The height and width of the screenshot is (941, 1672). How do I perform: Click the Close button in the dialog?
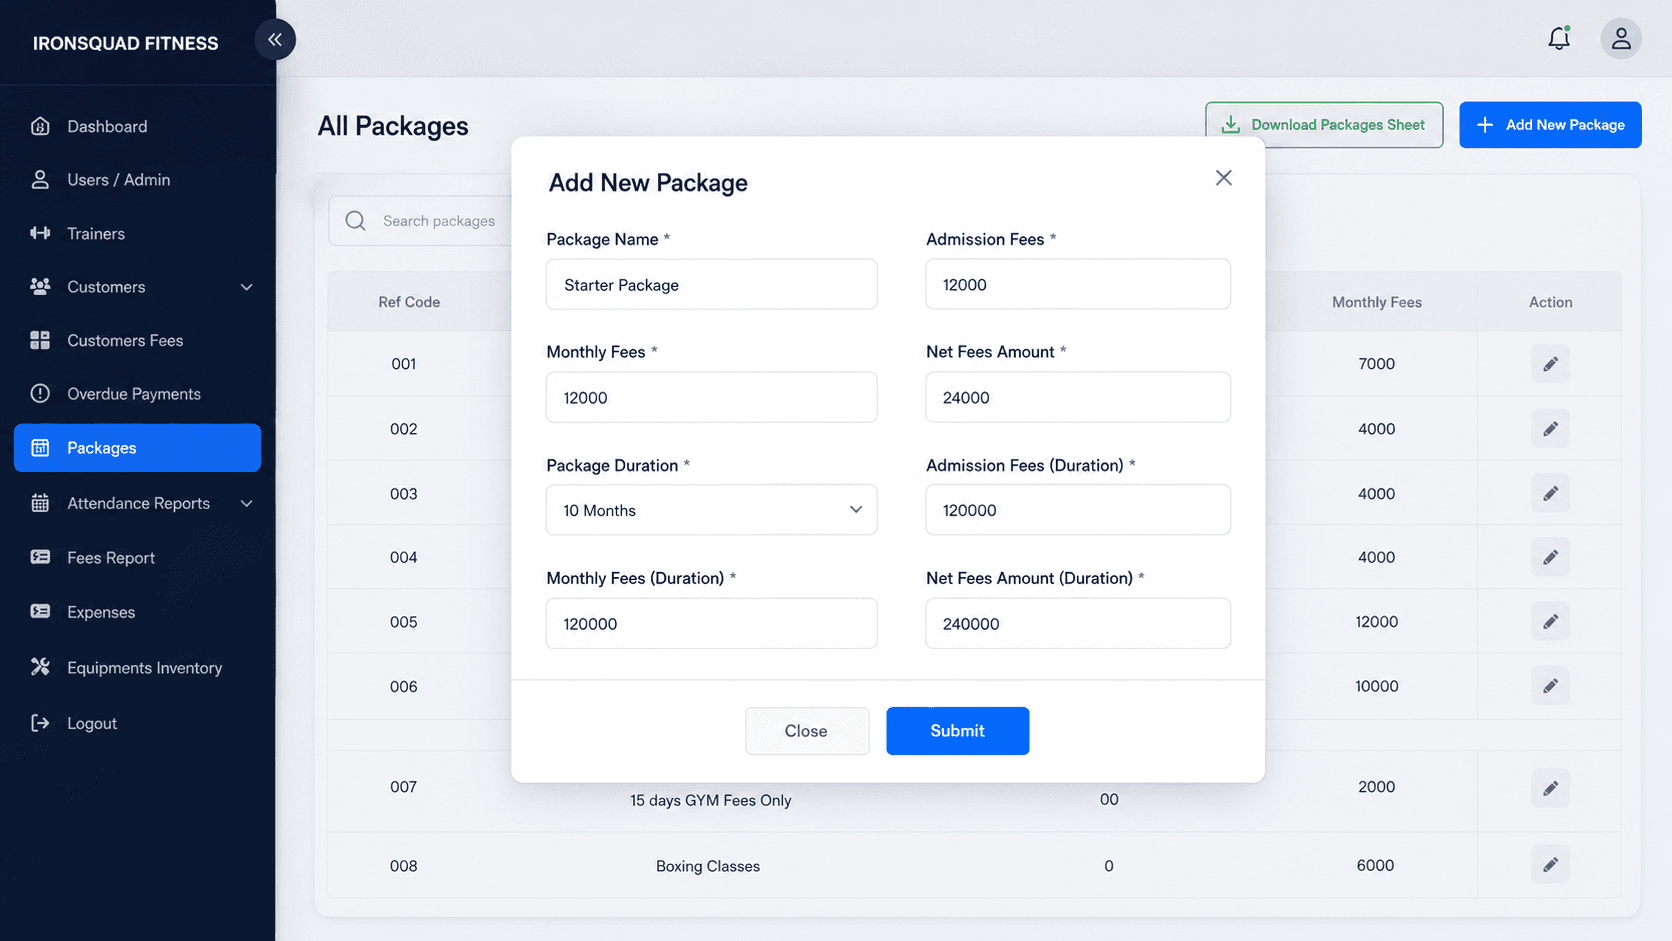point(806,731)
